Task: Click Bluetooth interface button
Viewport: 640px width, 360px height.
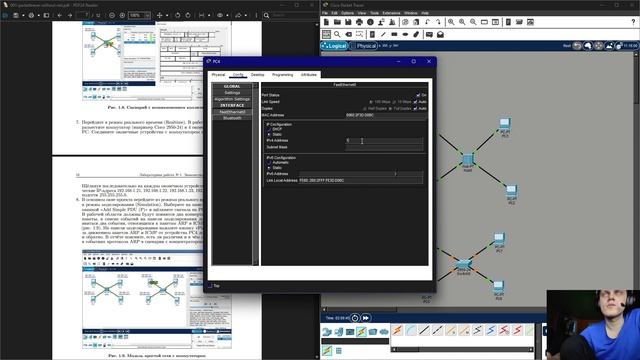Action: (x=232, y=118)
